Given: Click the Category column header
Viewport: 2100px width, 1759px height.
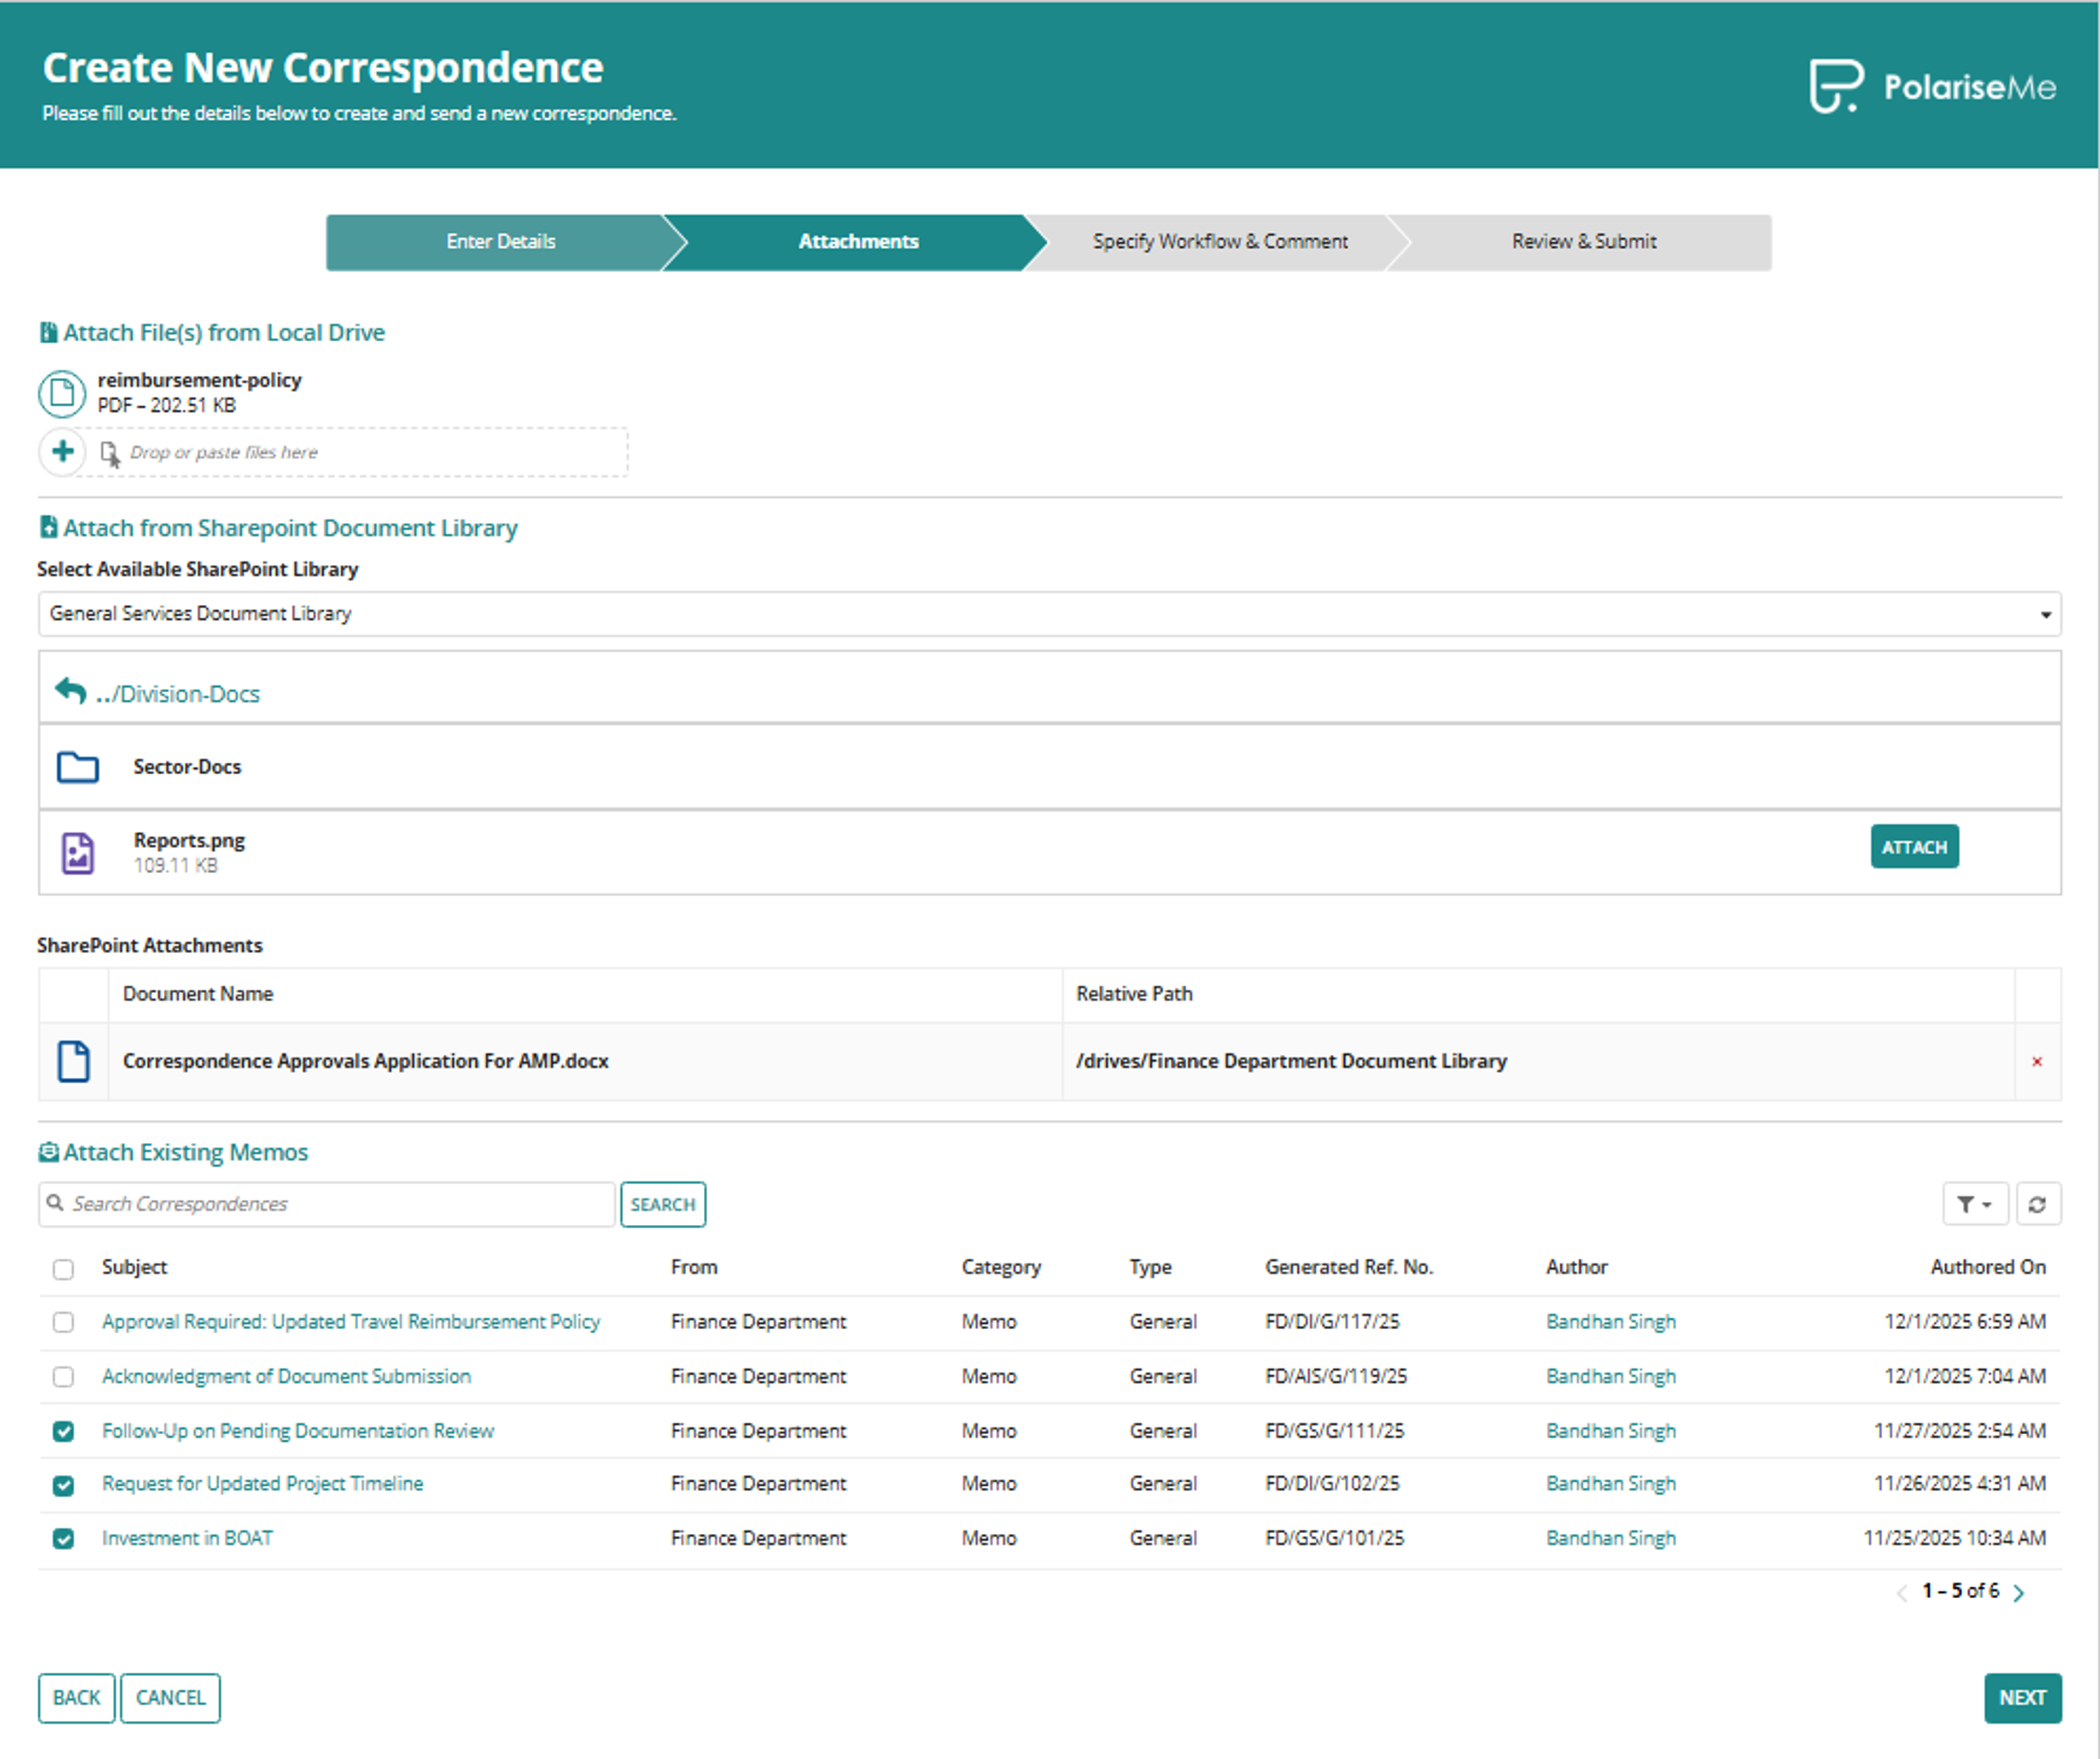Looking at the screenshot, I should tap(1001, 1267).
